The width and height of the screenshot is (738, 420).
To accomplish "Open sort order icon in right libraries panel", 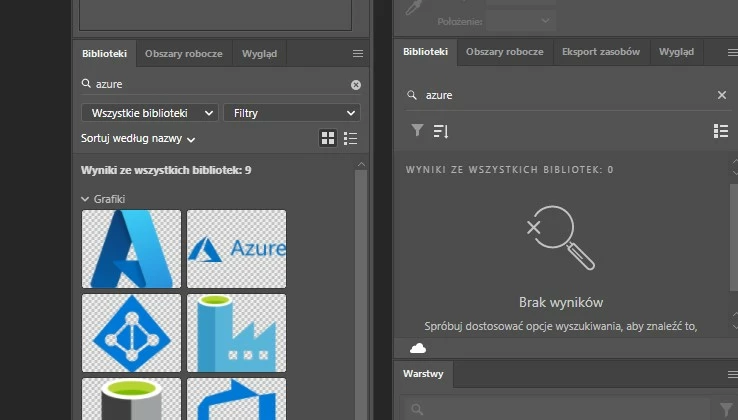I will tap(441, 131).
